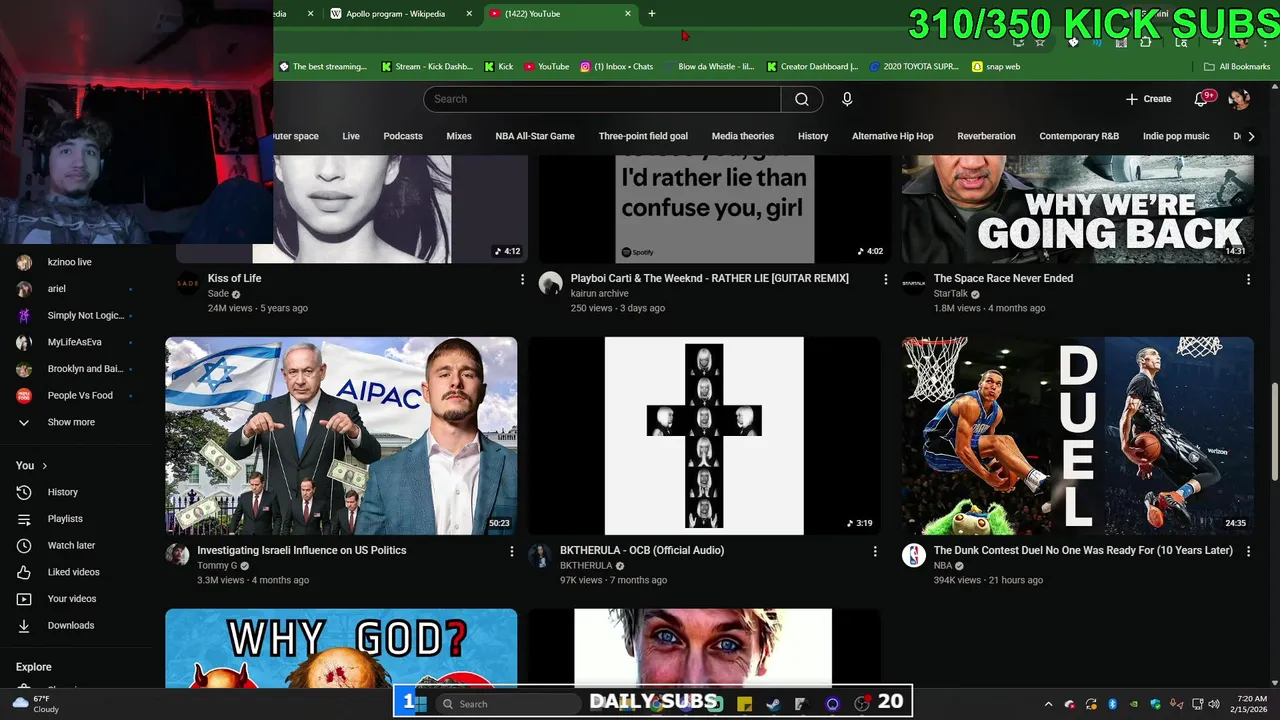This screenshot has width=1280, height=720.
Task: Open the weather widget showing Cloudy
Action: (36, 704)
